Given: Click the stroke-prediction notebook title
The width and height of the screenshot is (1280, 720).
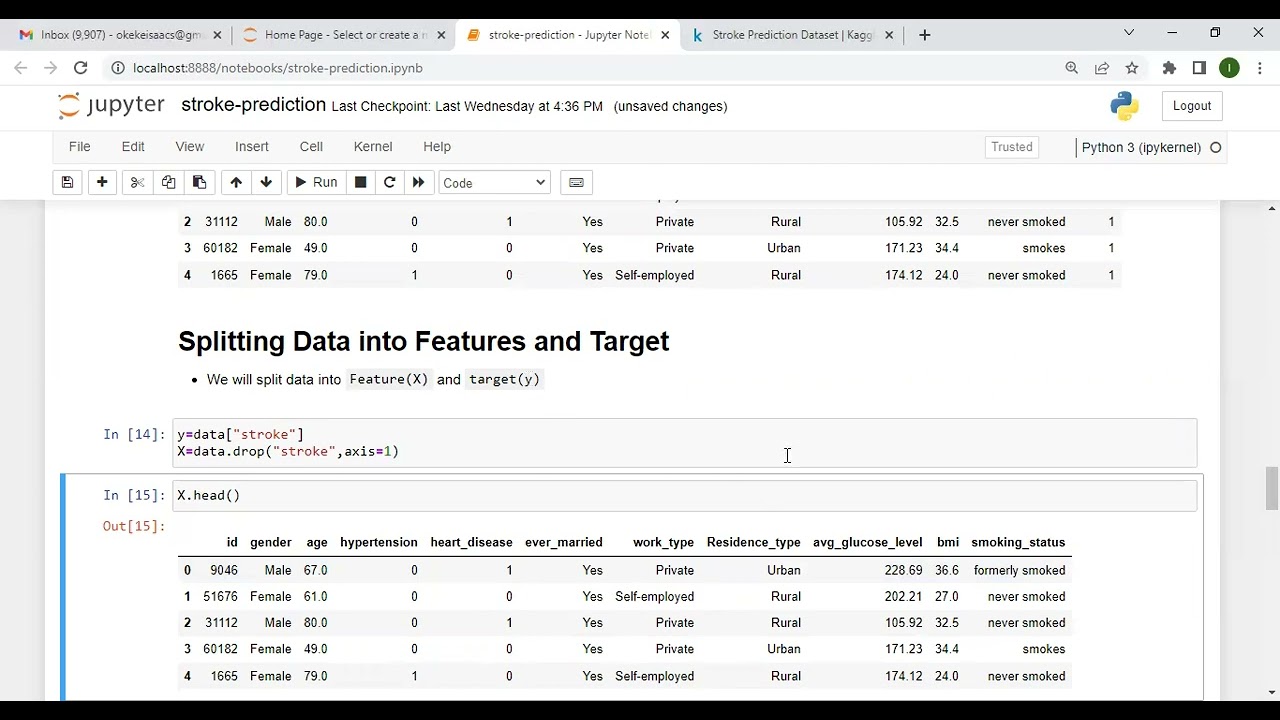Looking at the screenshot, I should point(253,105).
